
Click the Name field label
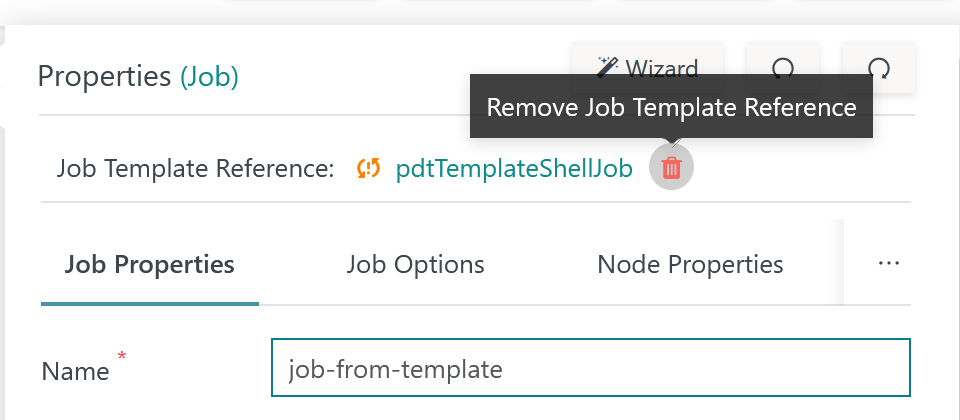(x=75, y=371)
